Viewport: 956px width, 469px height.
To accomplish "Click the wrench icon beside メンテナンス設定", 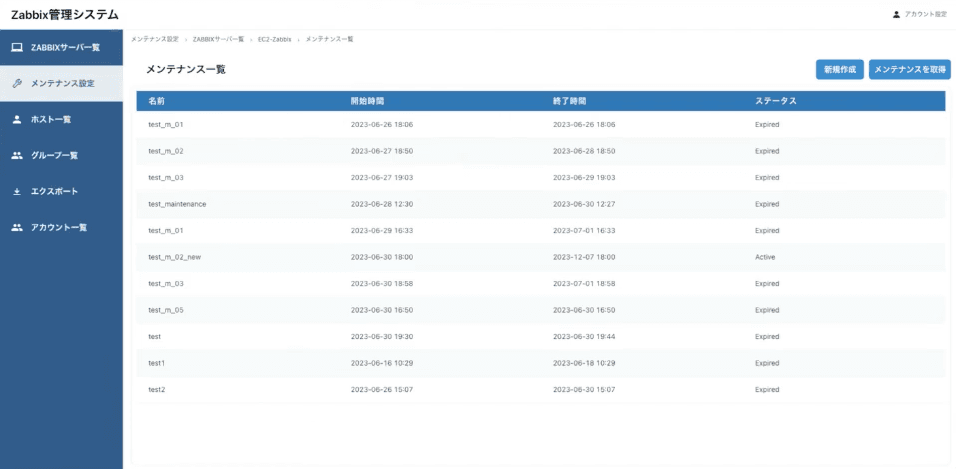I will pos(17,84).
